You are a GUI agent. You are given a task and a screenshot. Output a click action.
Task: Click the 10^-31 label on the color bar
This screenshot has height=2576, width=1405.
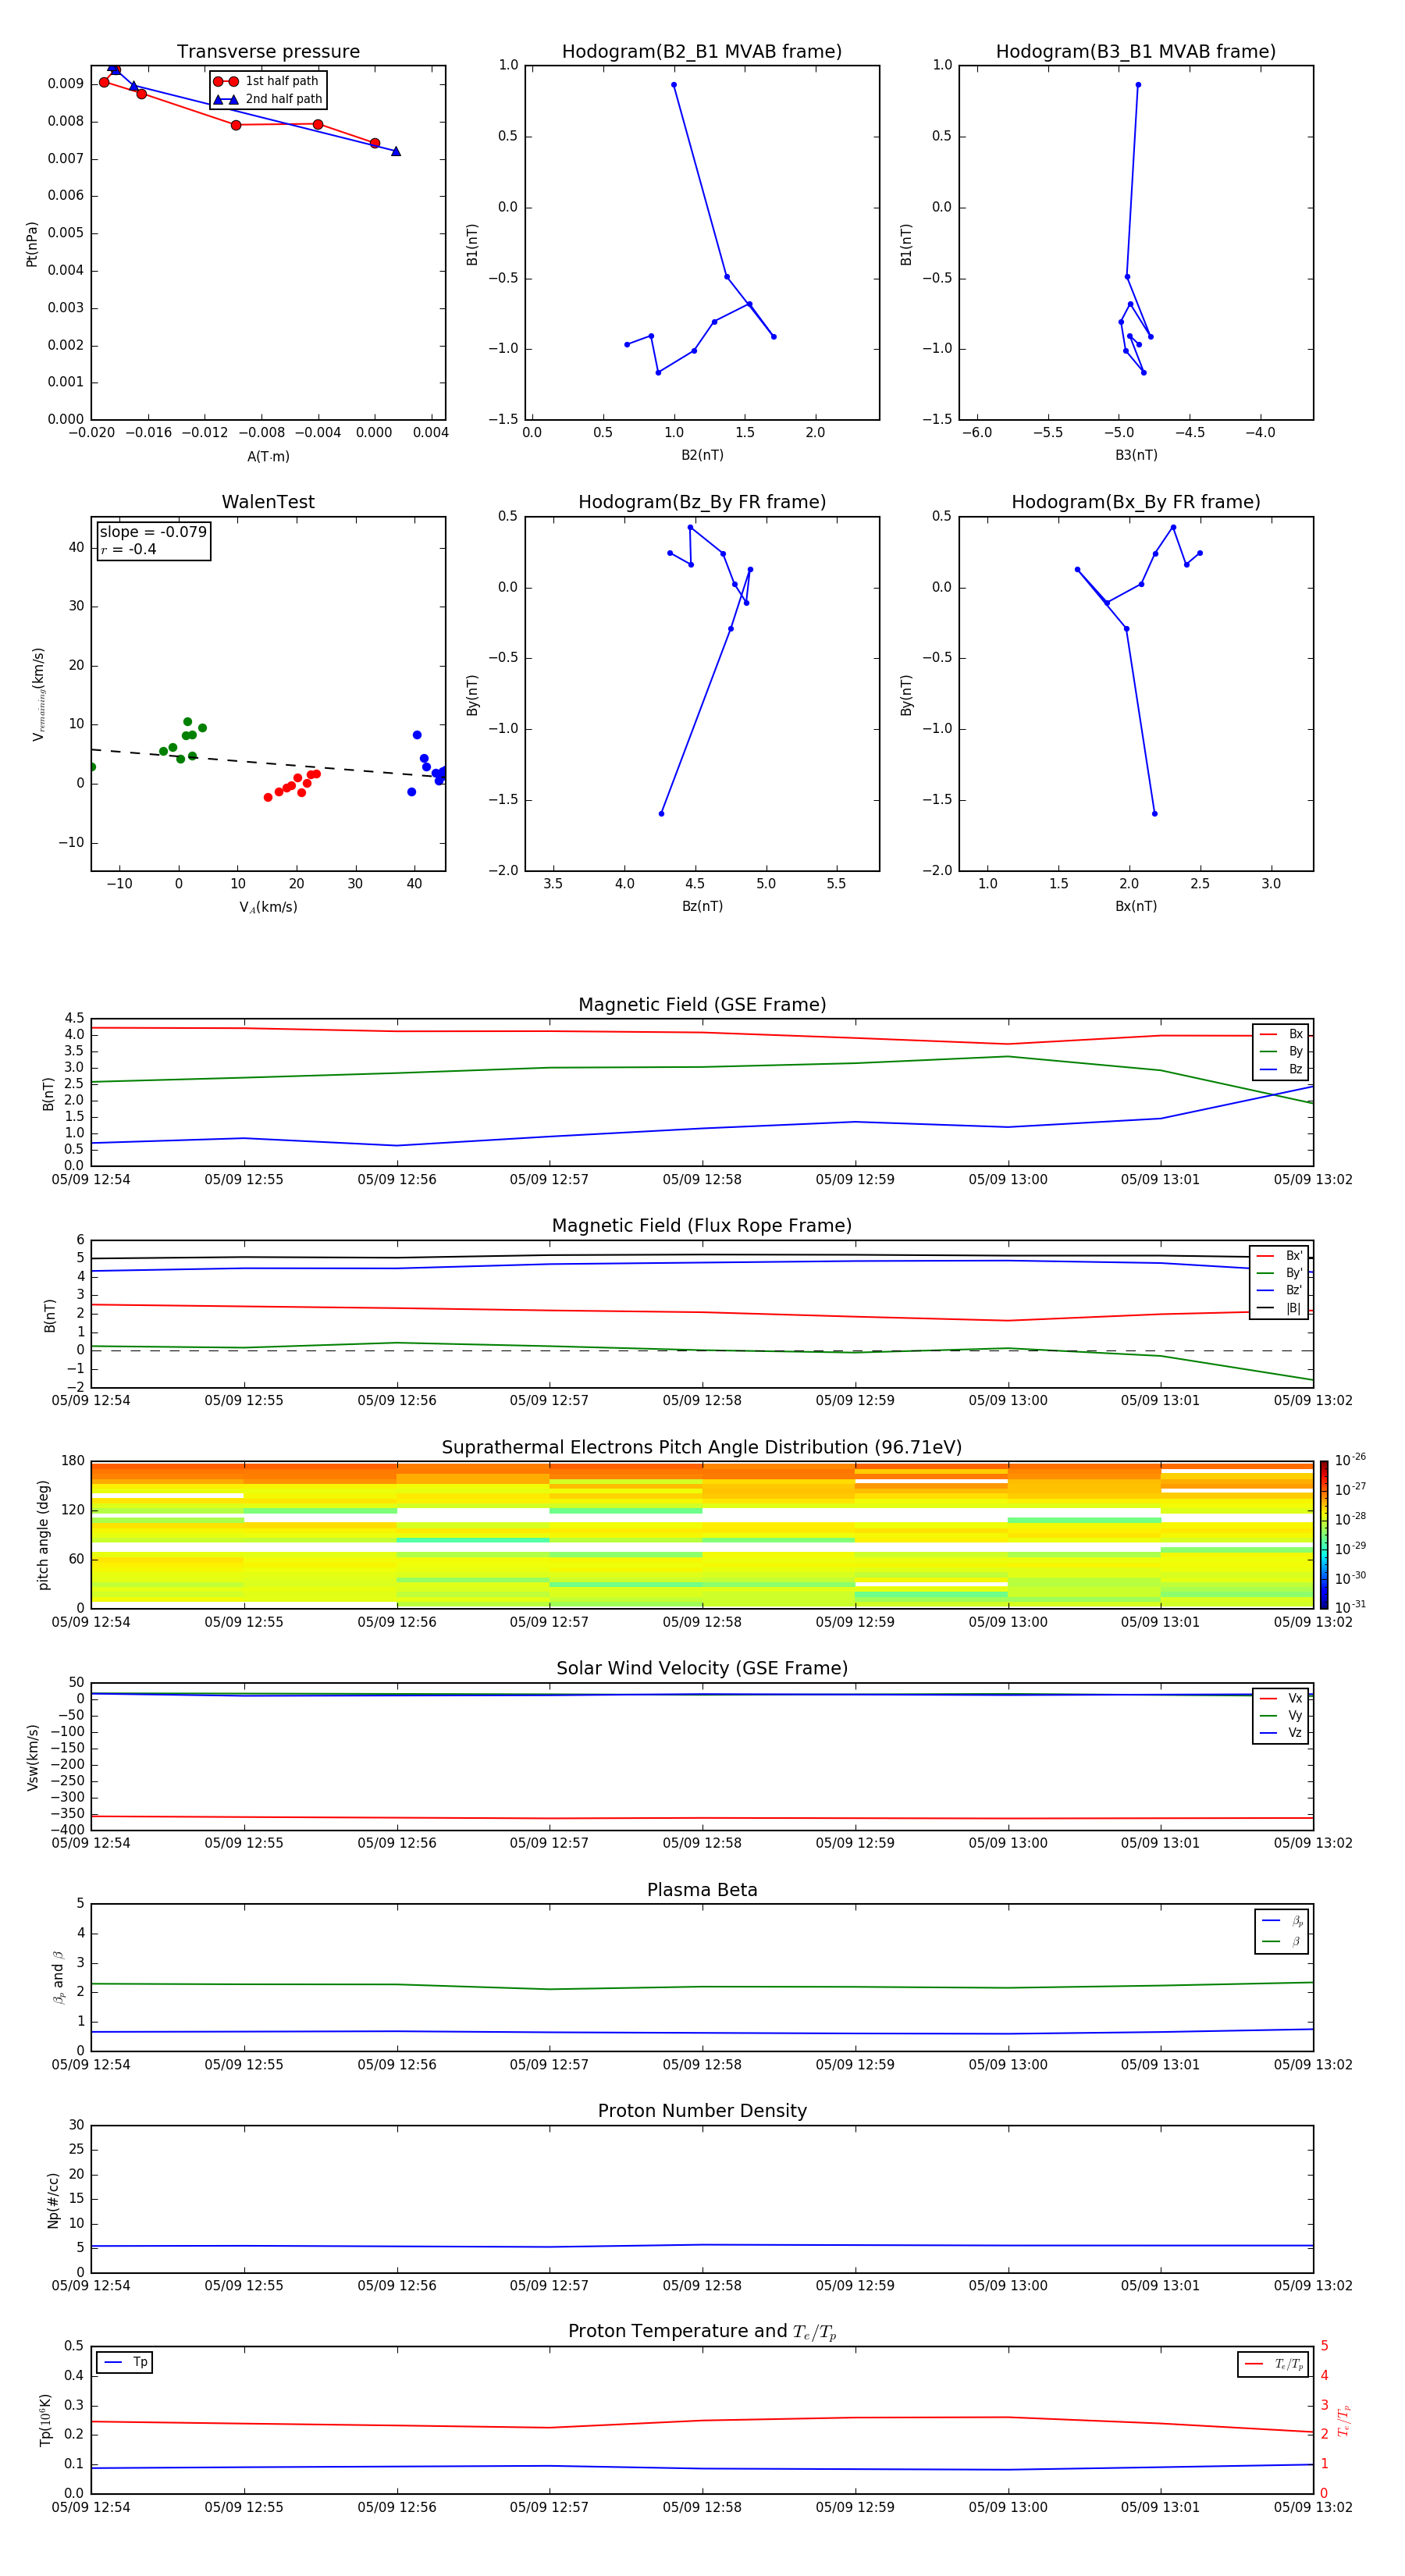1350,1607
